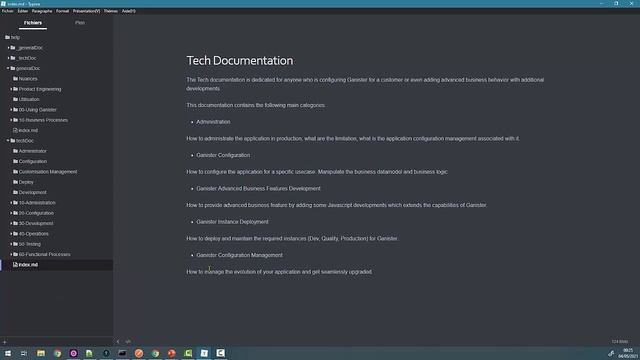The image size is (640, 360).
Task: Open Task View on the taskbar
Action: click(x=24, y=353)
